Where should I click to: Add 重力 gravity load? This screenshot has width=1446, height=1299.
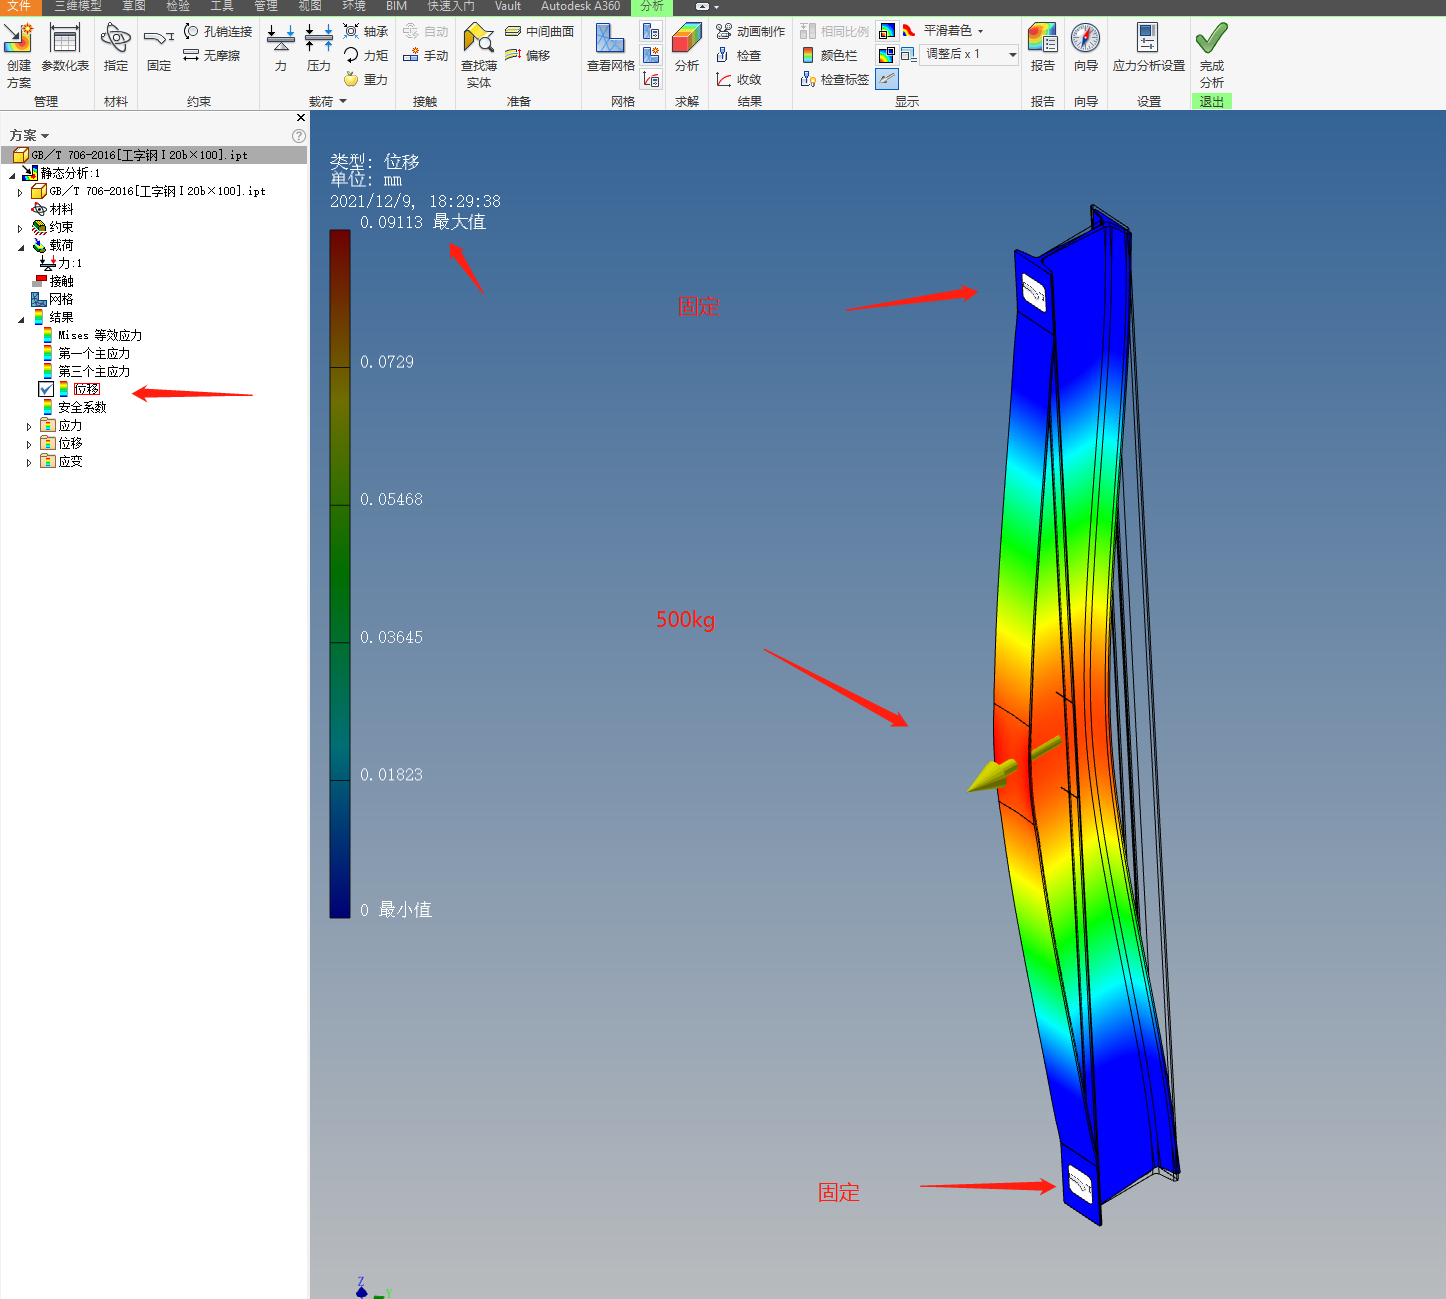click(x=366, y=79)
